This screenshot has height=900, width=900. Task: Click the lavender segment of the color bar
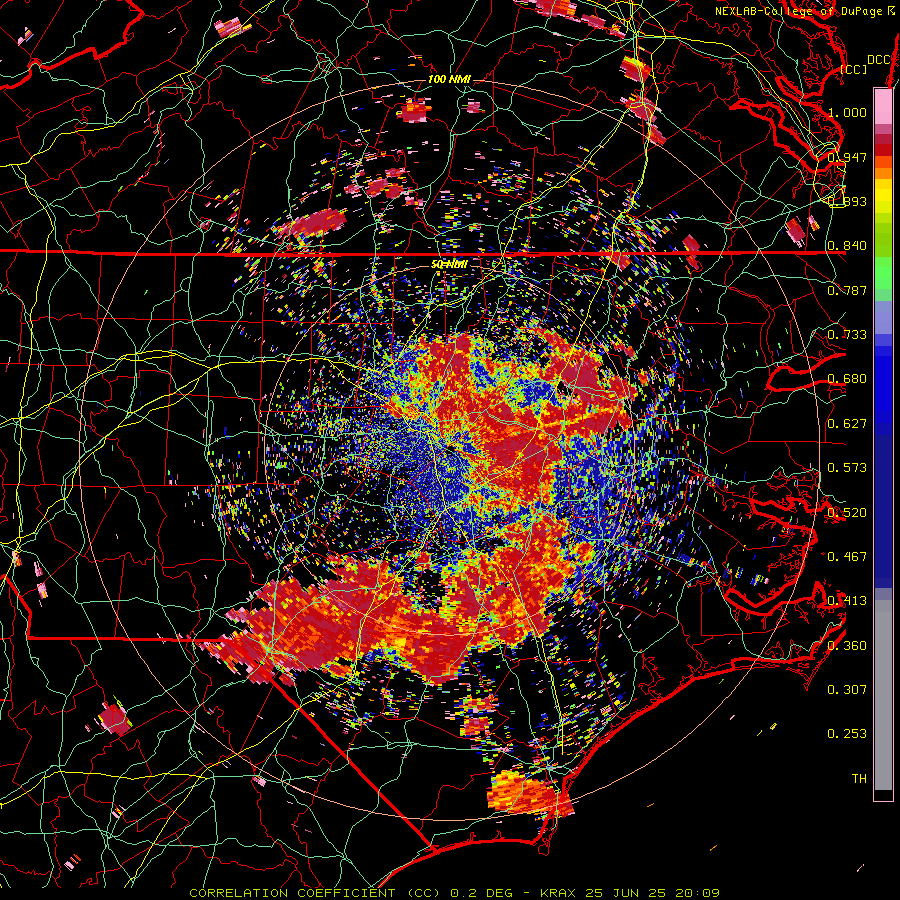(x=883, y=317)
